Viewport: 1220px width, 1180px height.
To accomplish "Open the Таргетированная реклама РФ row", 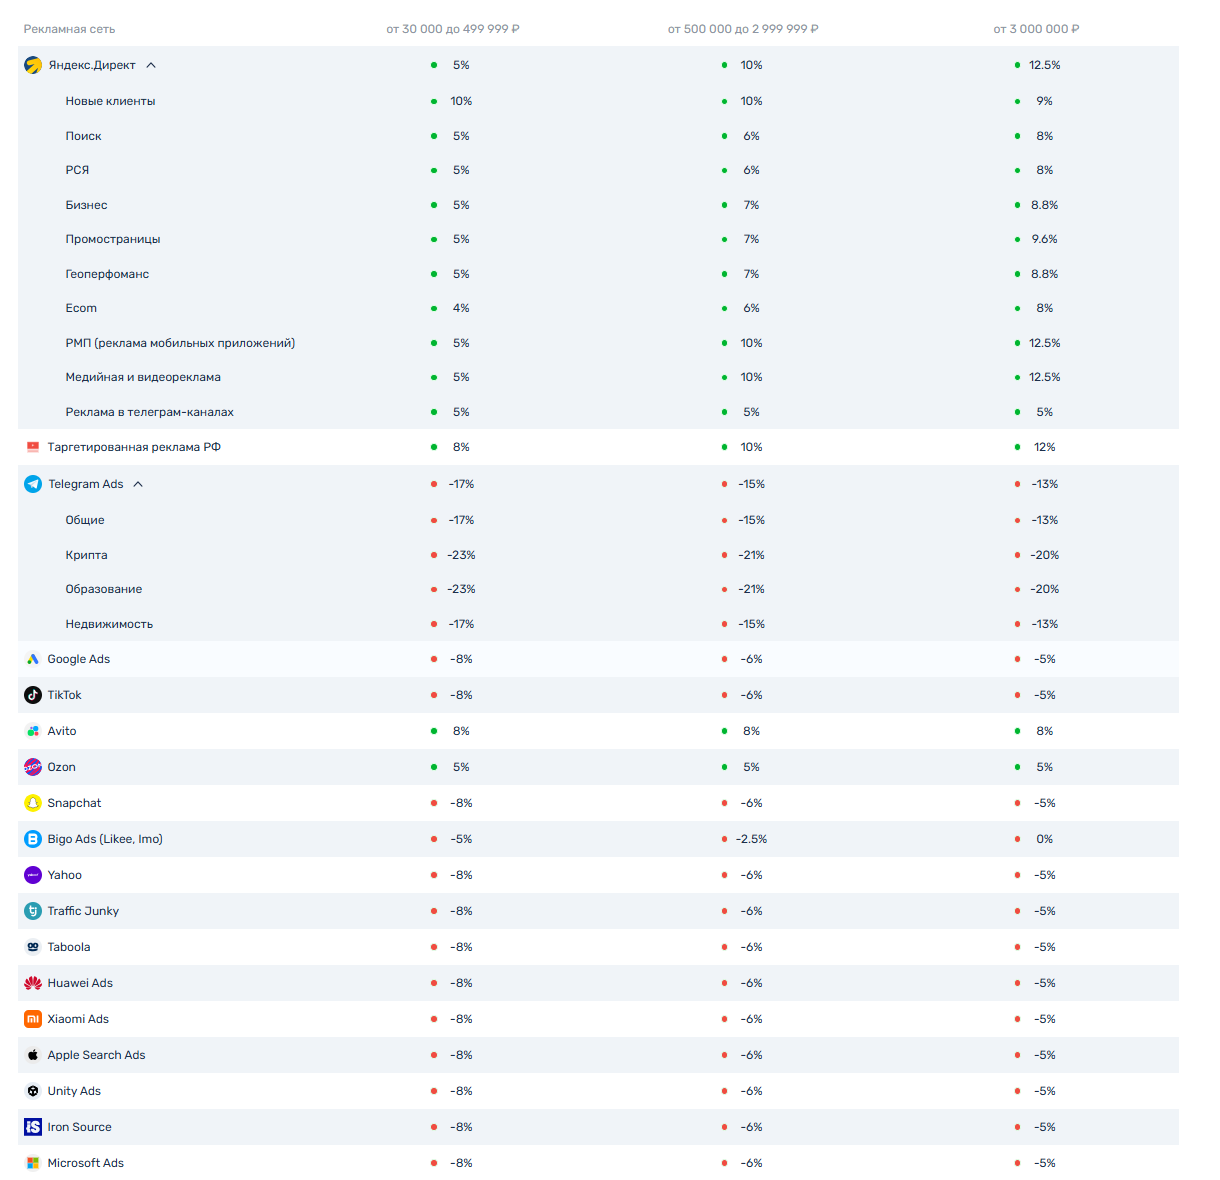I will 134,447.
